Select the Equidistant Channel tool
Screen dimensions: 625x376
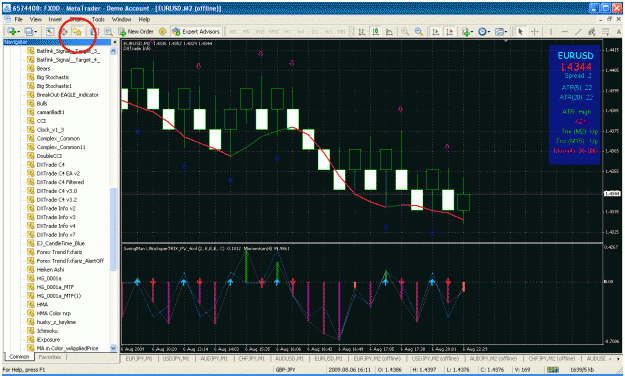point(592,31)
